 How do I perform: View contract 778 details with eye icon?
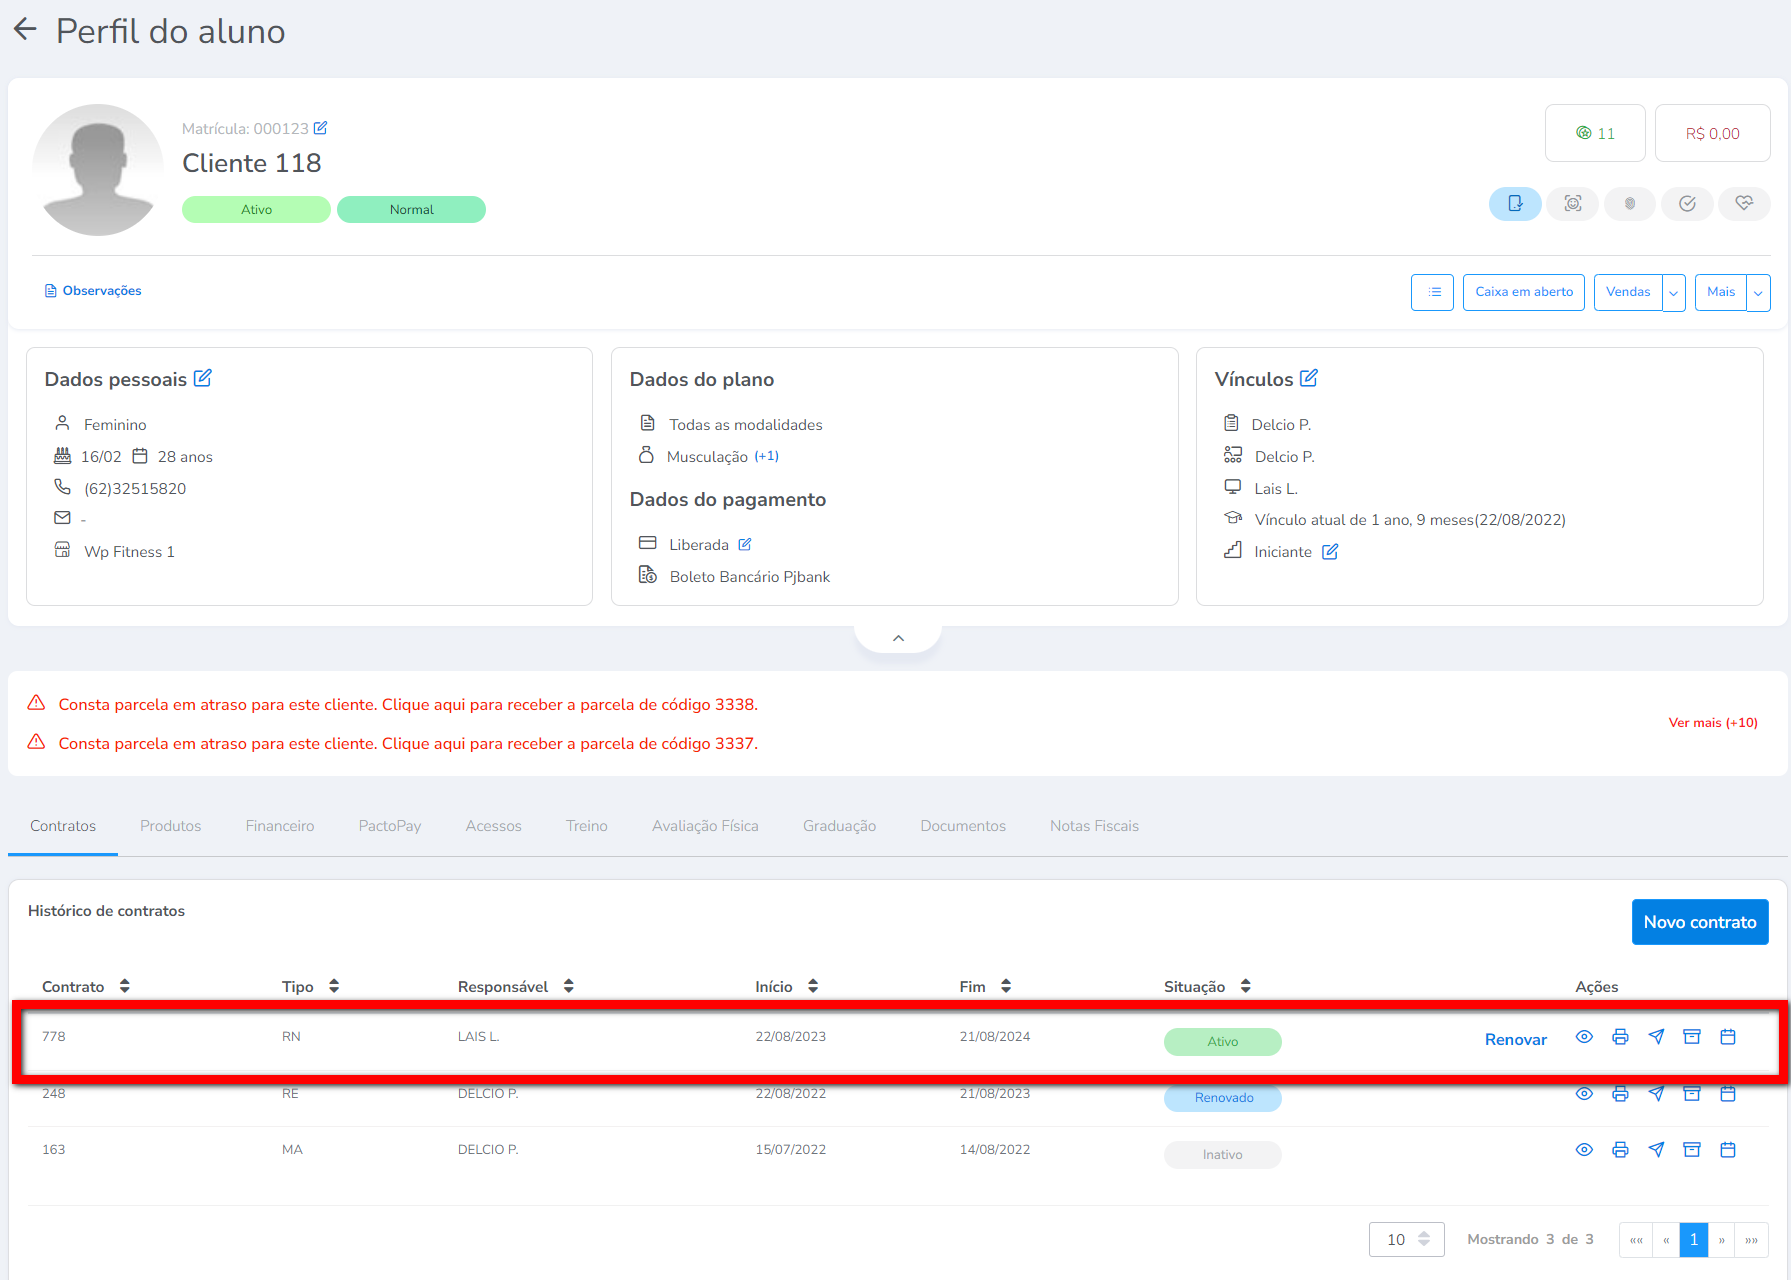pos(1584,1037)
